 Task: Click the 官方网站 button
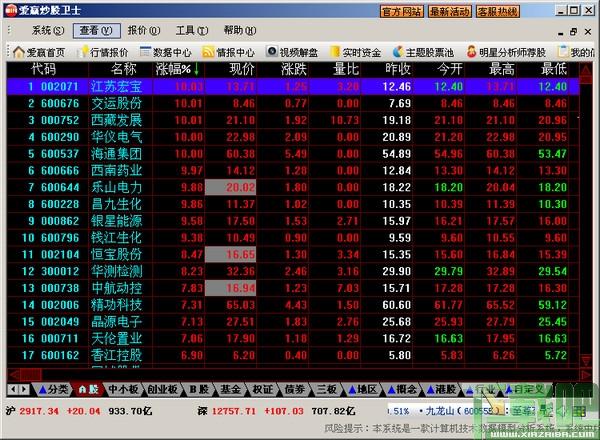pos(402,11)
